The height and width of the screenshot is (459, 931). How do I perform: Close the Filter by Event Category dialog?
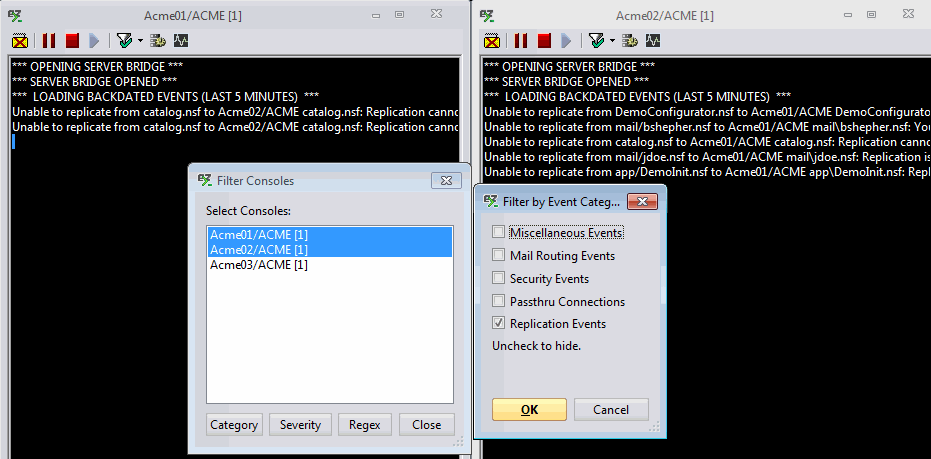643,202
